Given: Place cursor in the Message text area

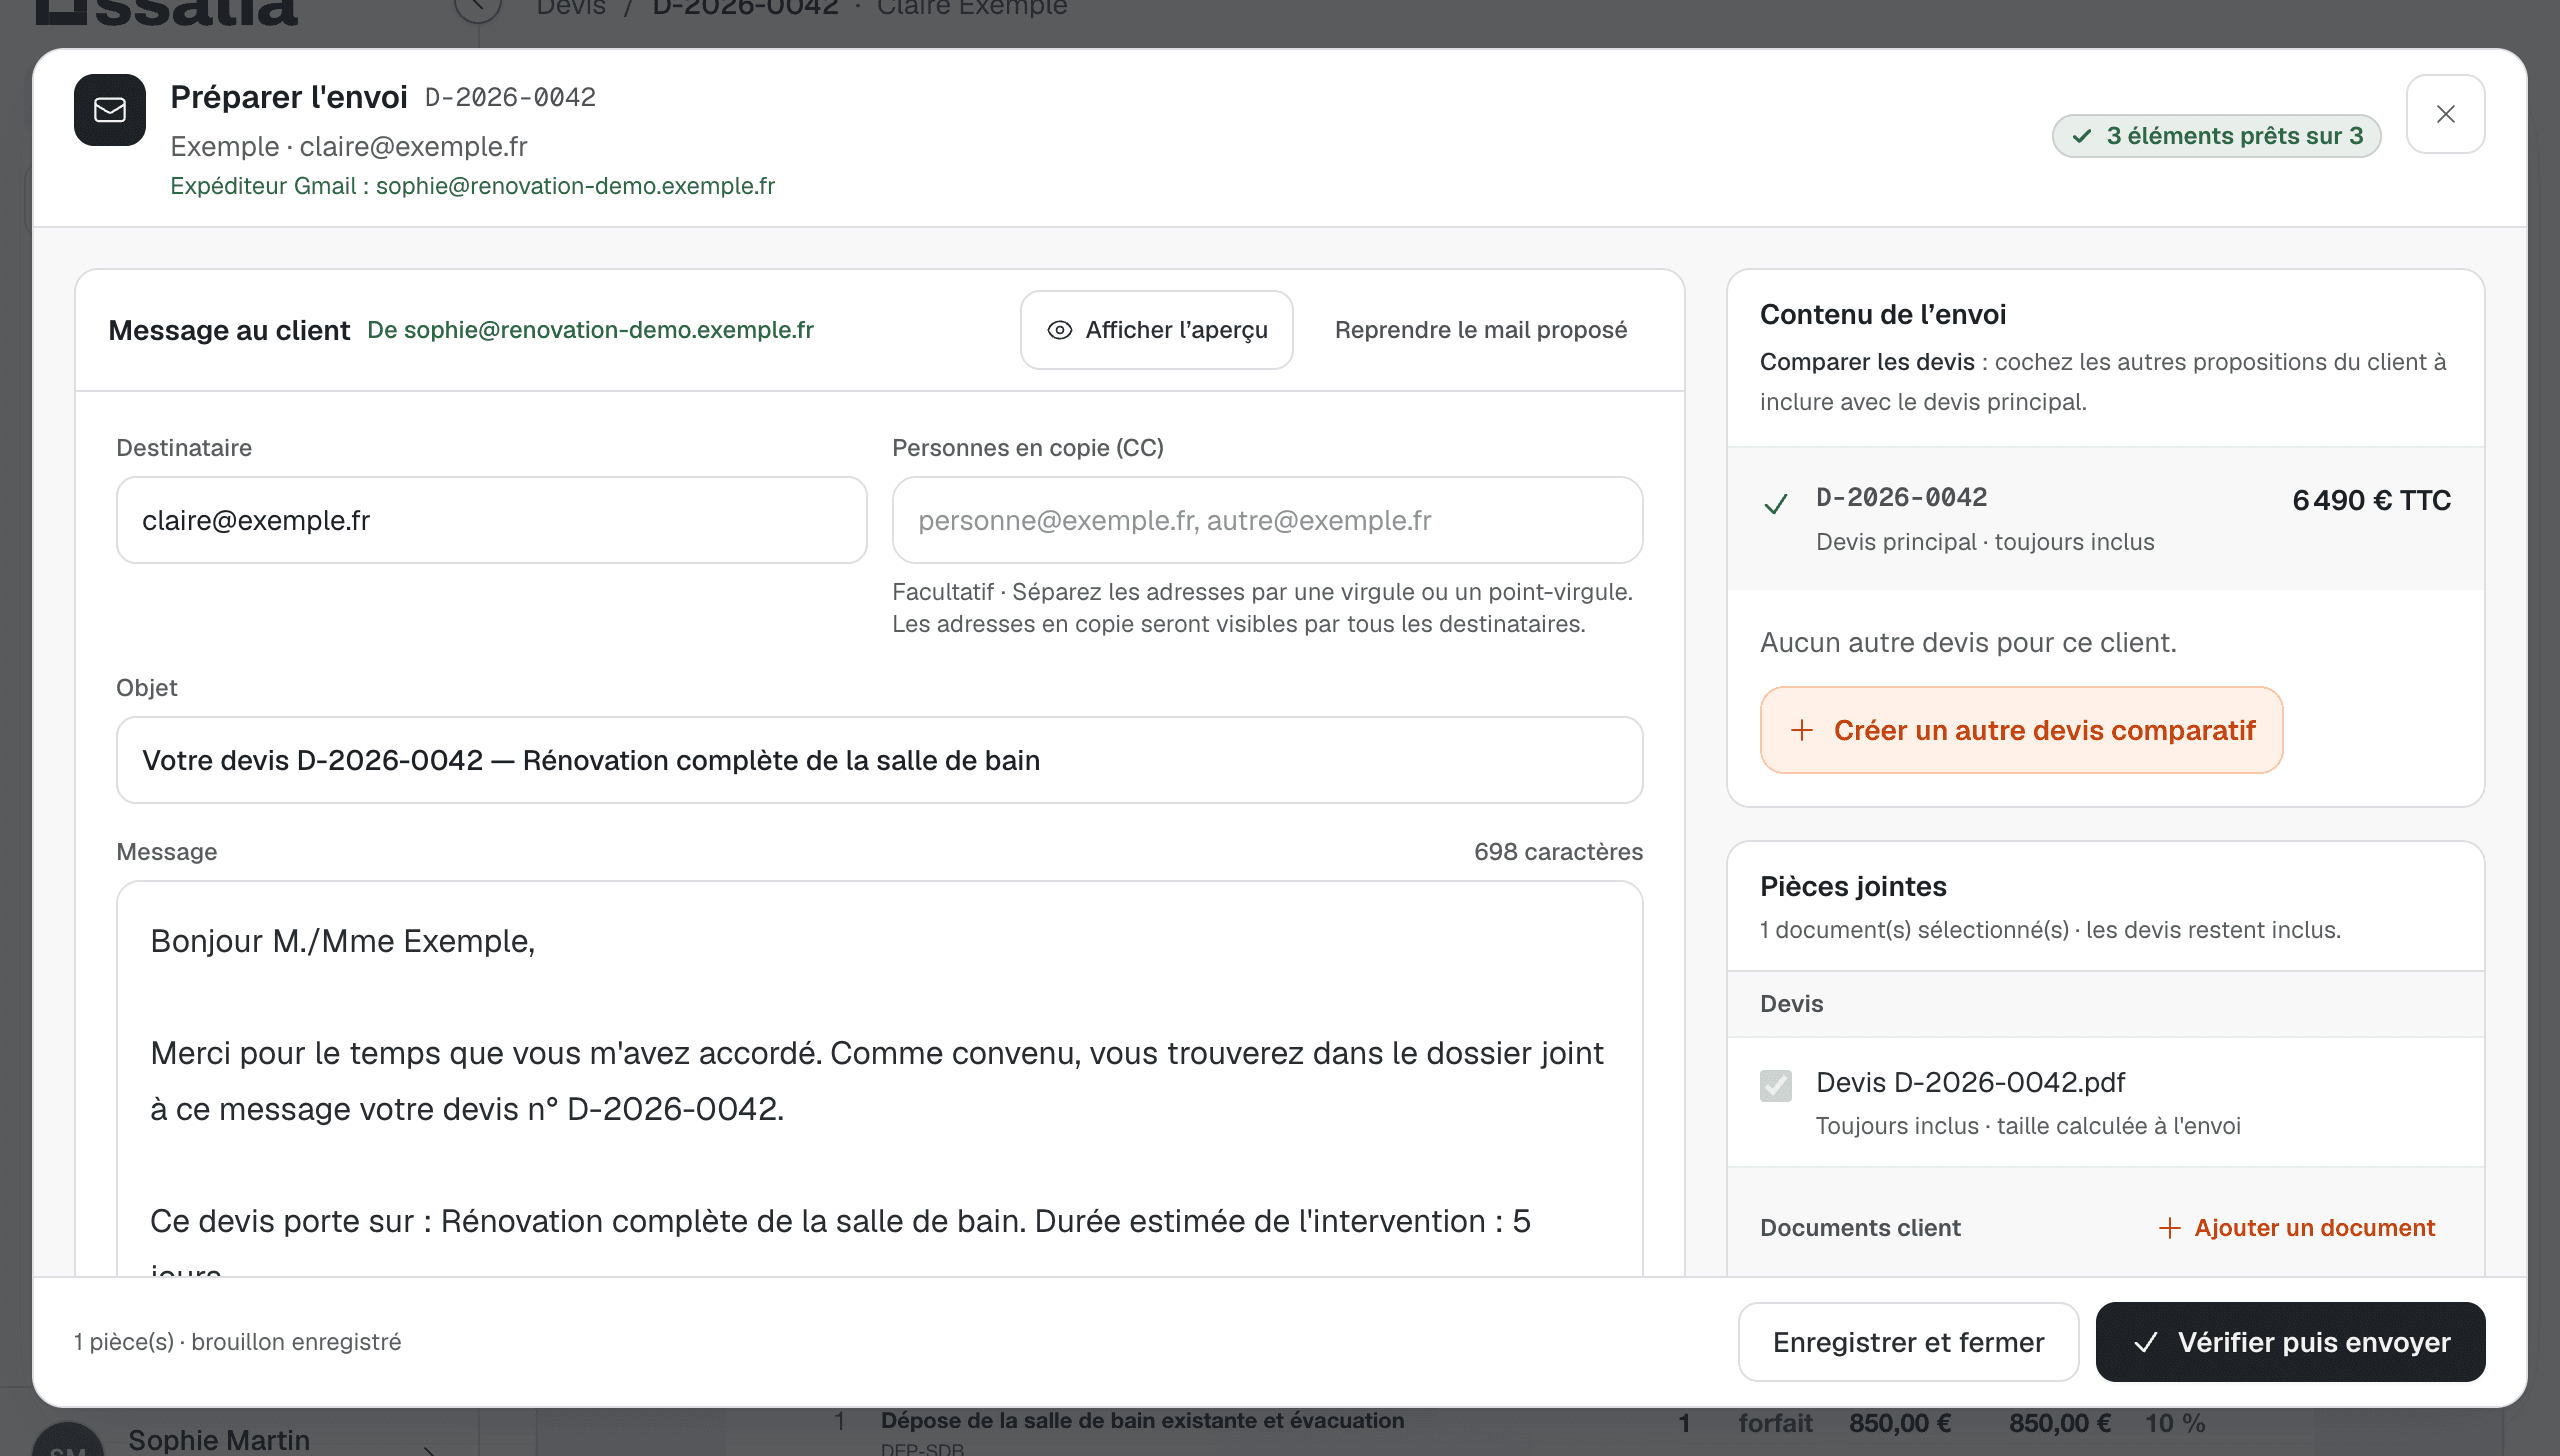Looking at the screenshot, I should pyautogui.click(x=880, y=1078).
